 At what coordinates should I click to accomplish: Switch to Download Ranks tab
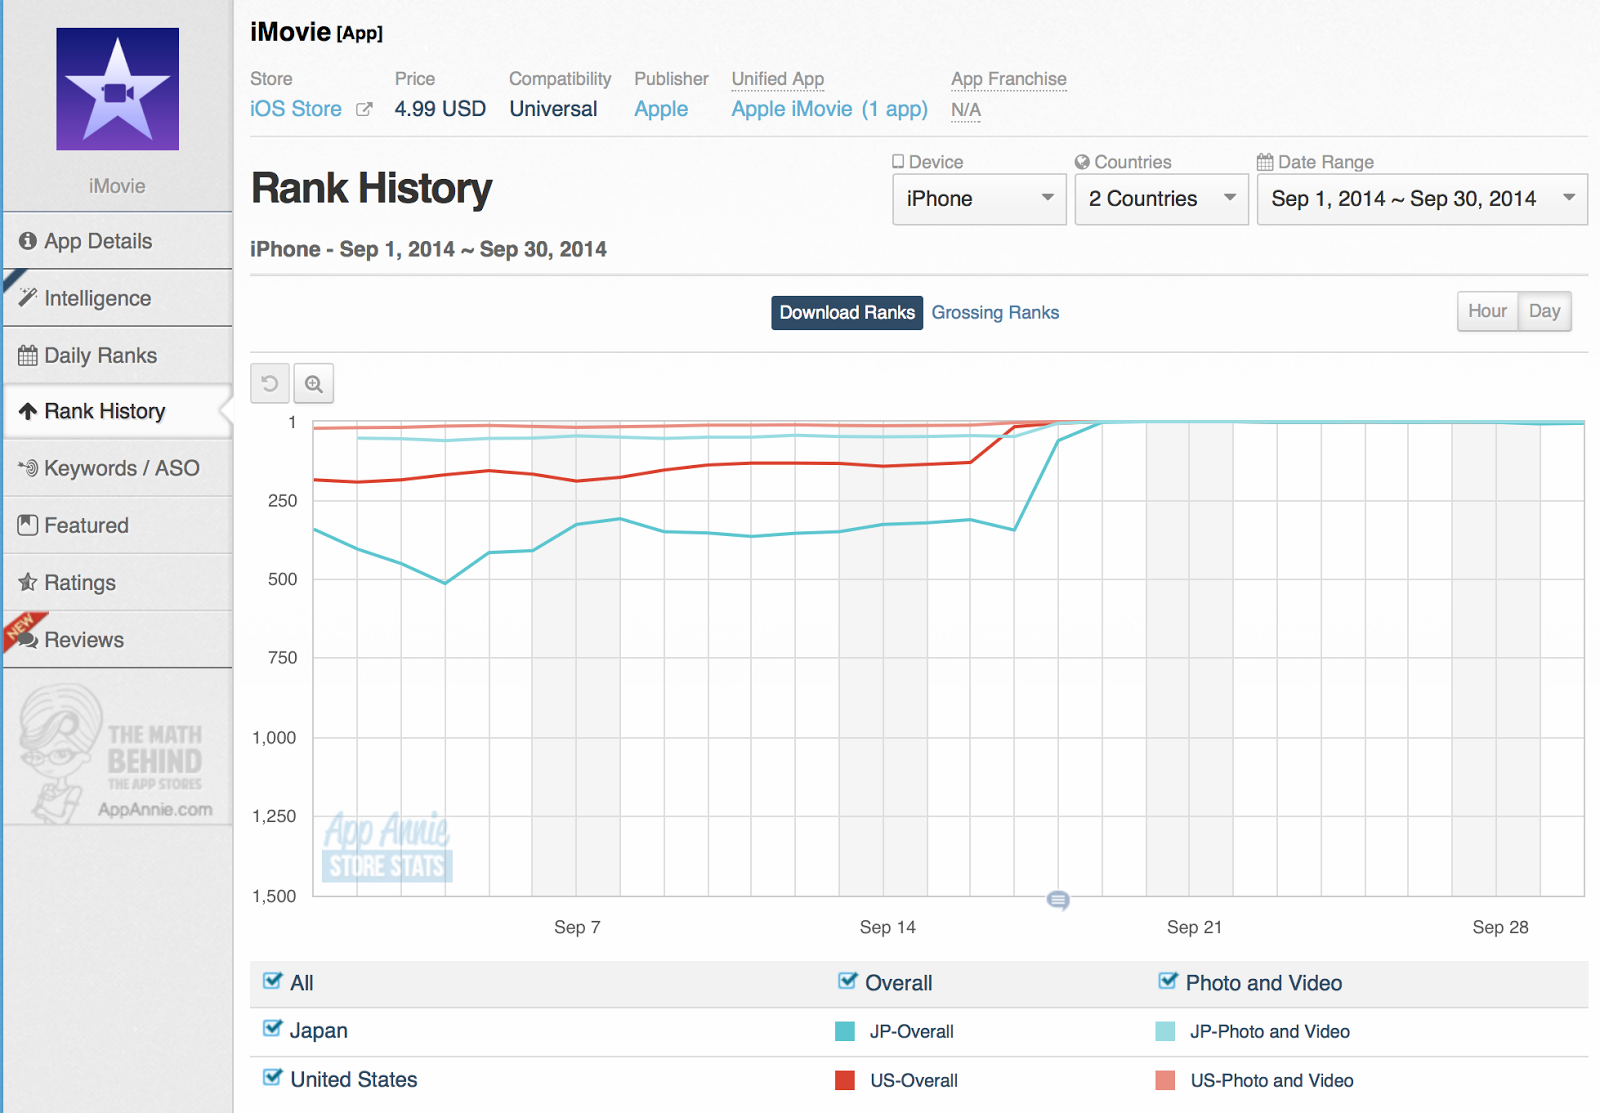click(x=847, y=313)
